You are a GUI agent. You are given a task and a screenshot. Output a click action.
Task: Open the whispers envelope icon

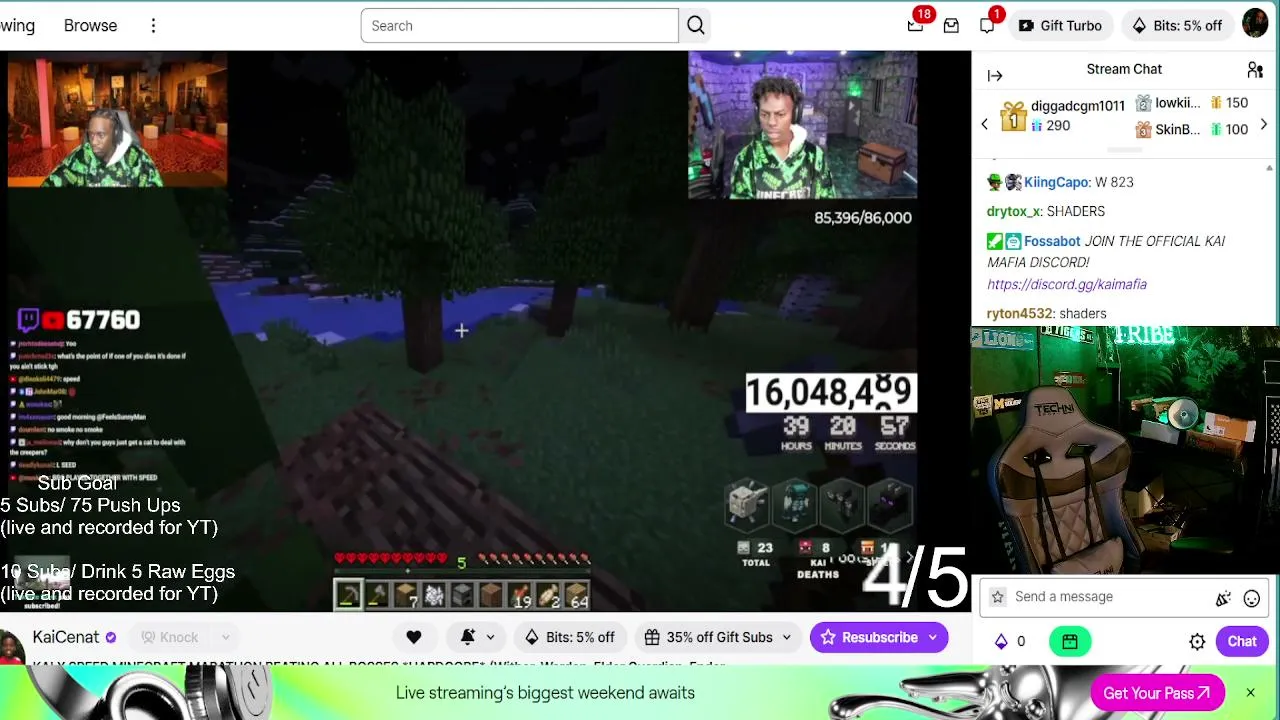point(951,26)
